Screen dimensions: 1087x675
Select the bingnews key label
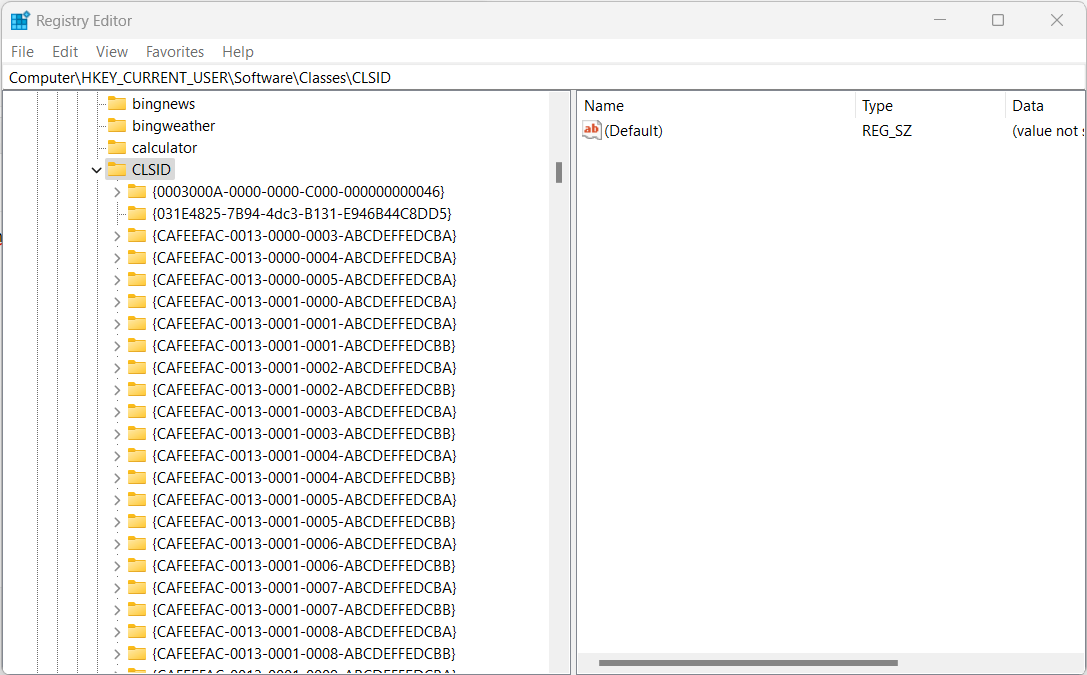(164, 104)
